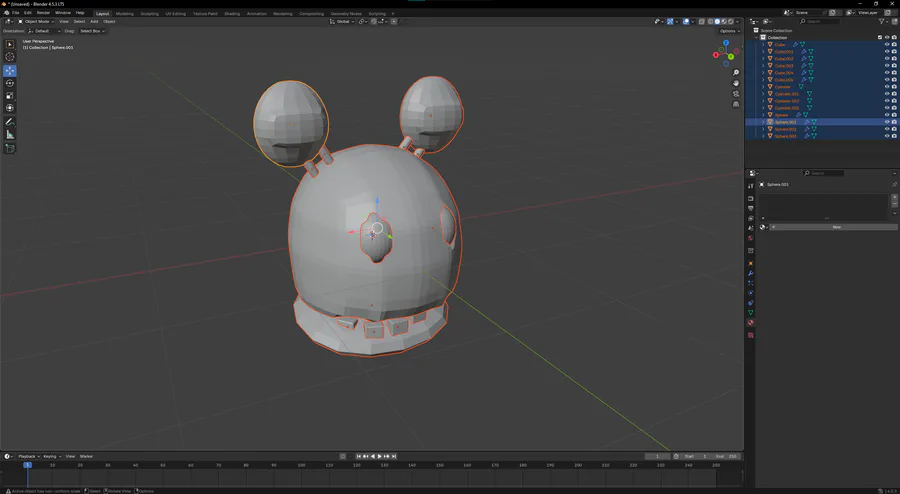Activate the Rotate tool

(10, 83)
